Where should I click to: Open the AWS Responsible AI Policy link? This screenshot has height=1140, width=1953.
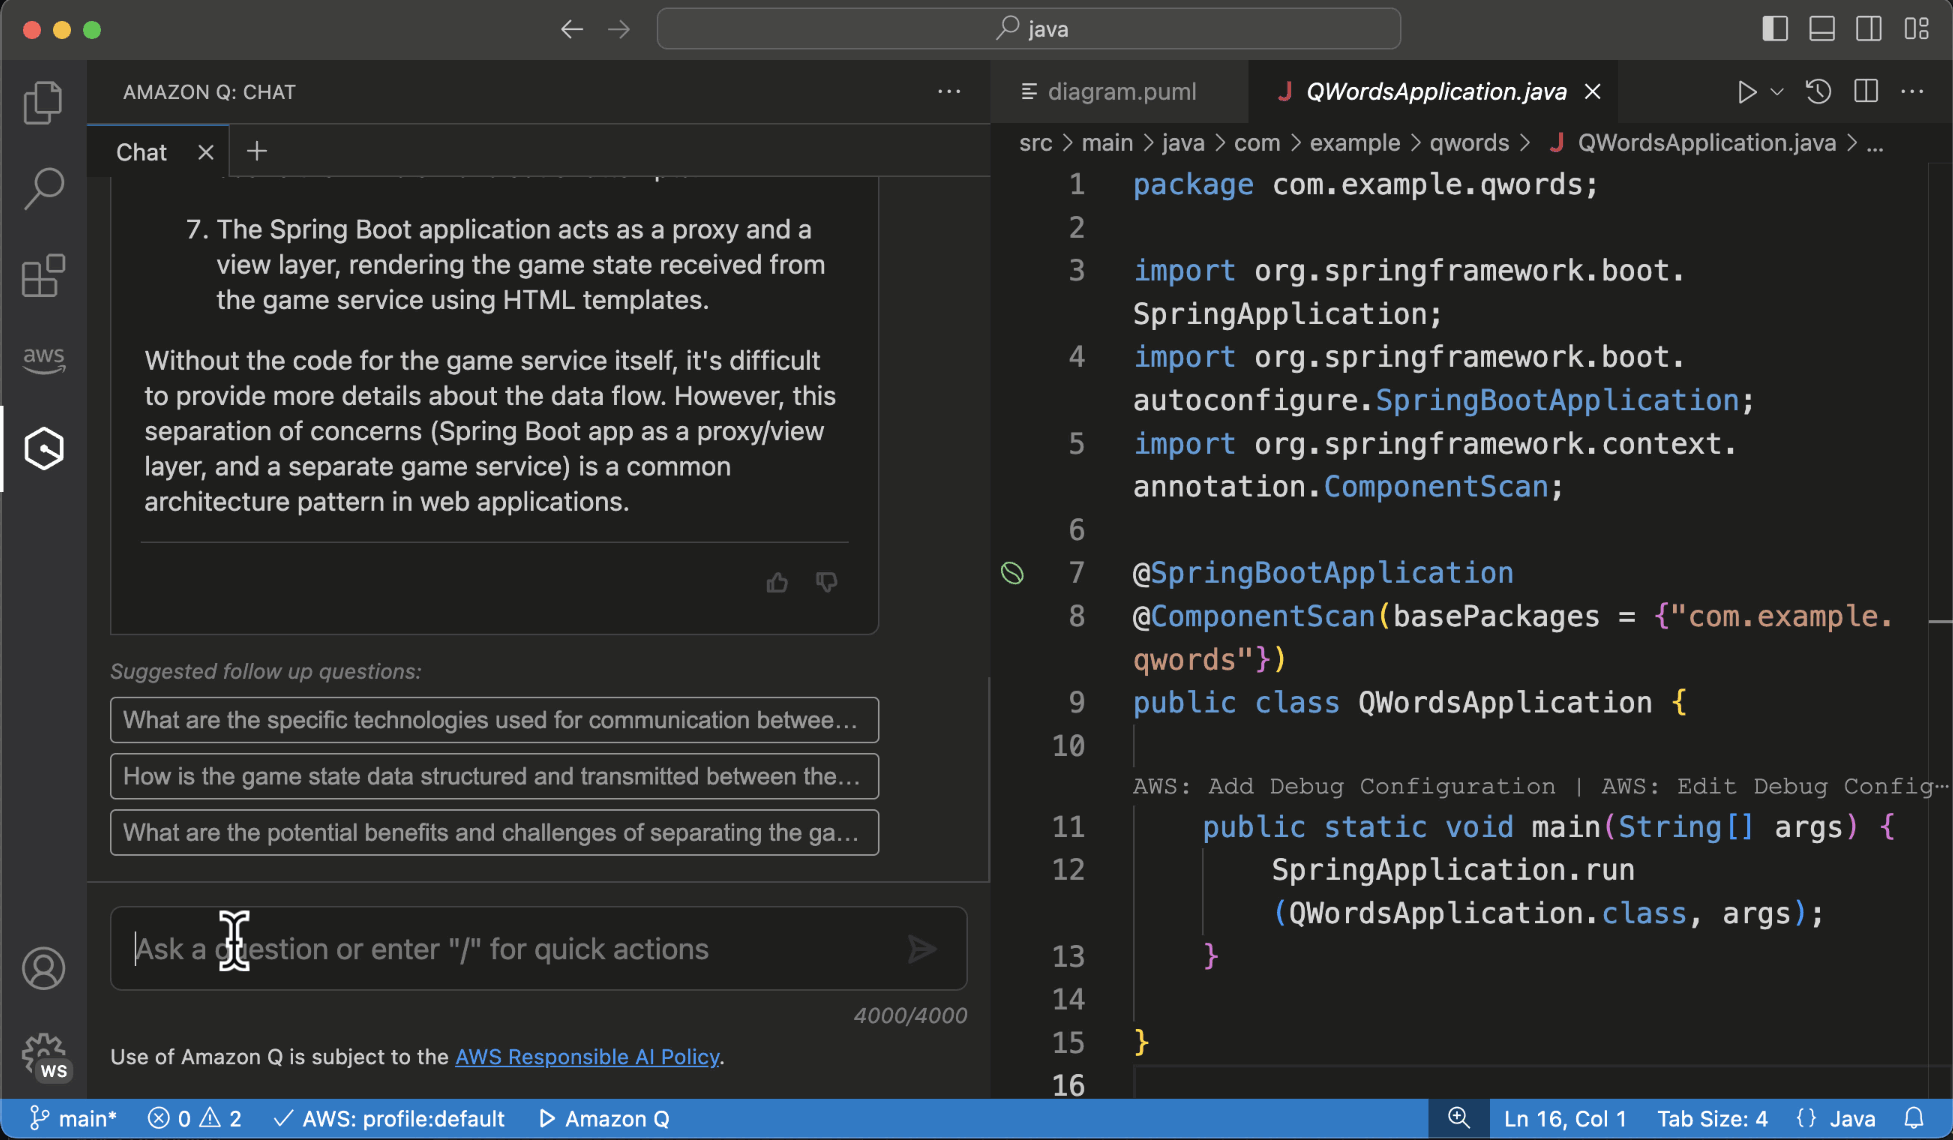(587, 1056)
